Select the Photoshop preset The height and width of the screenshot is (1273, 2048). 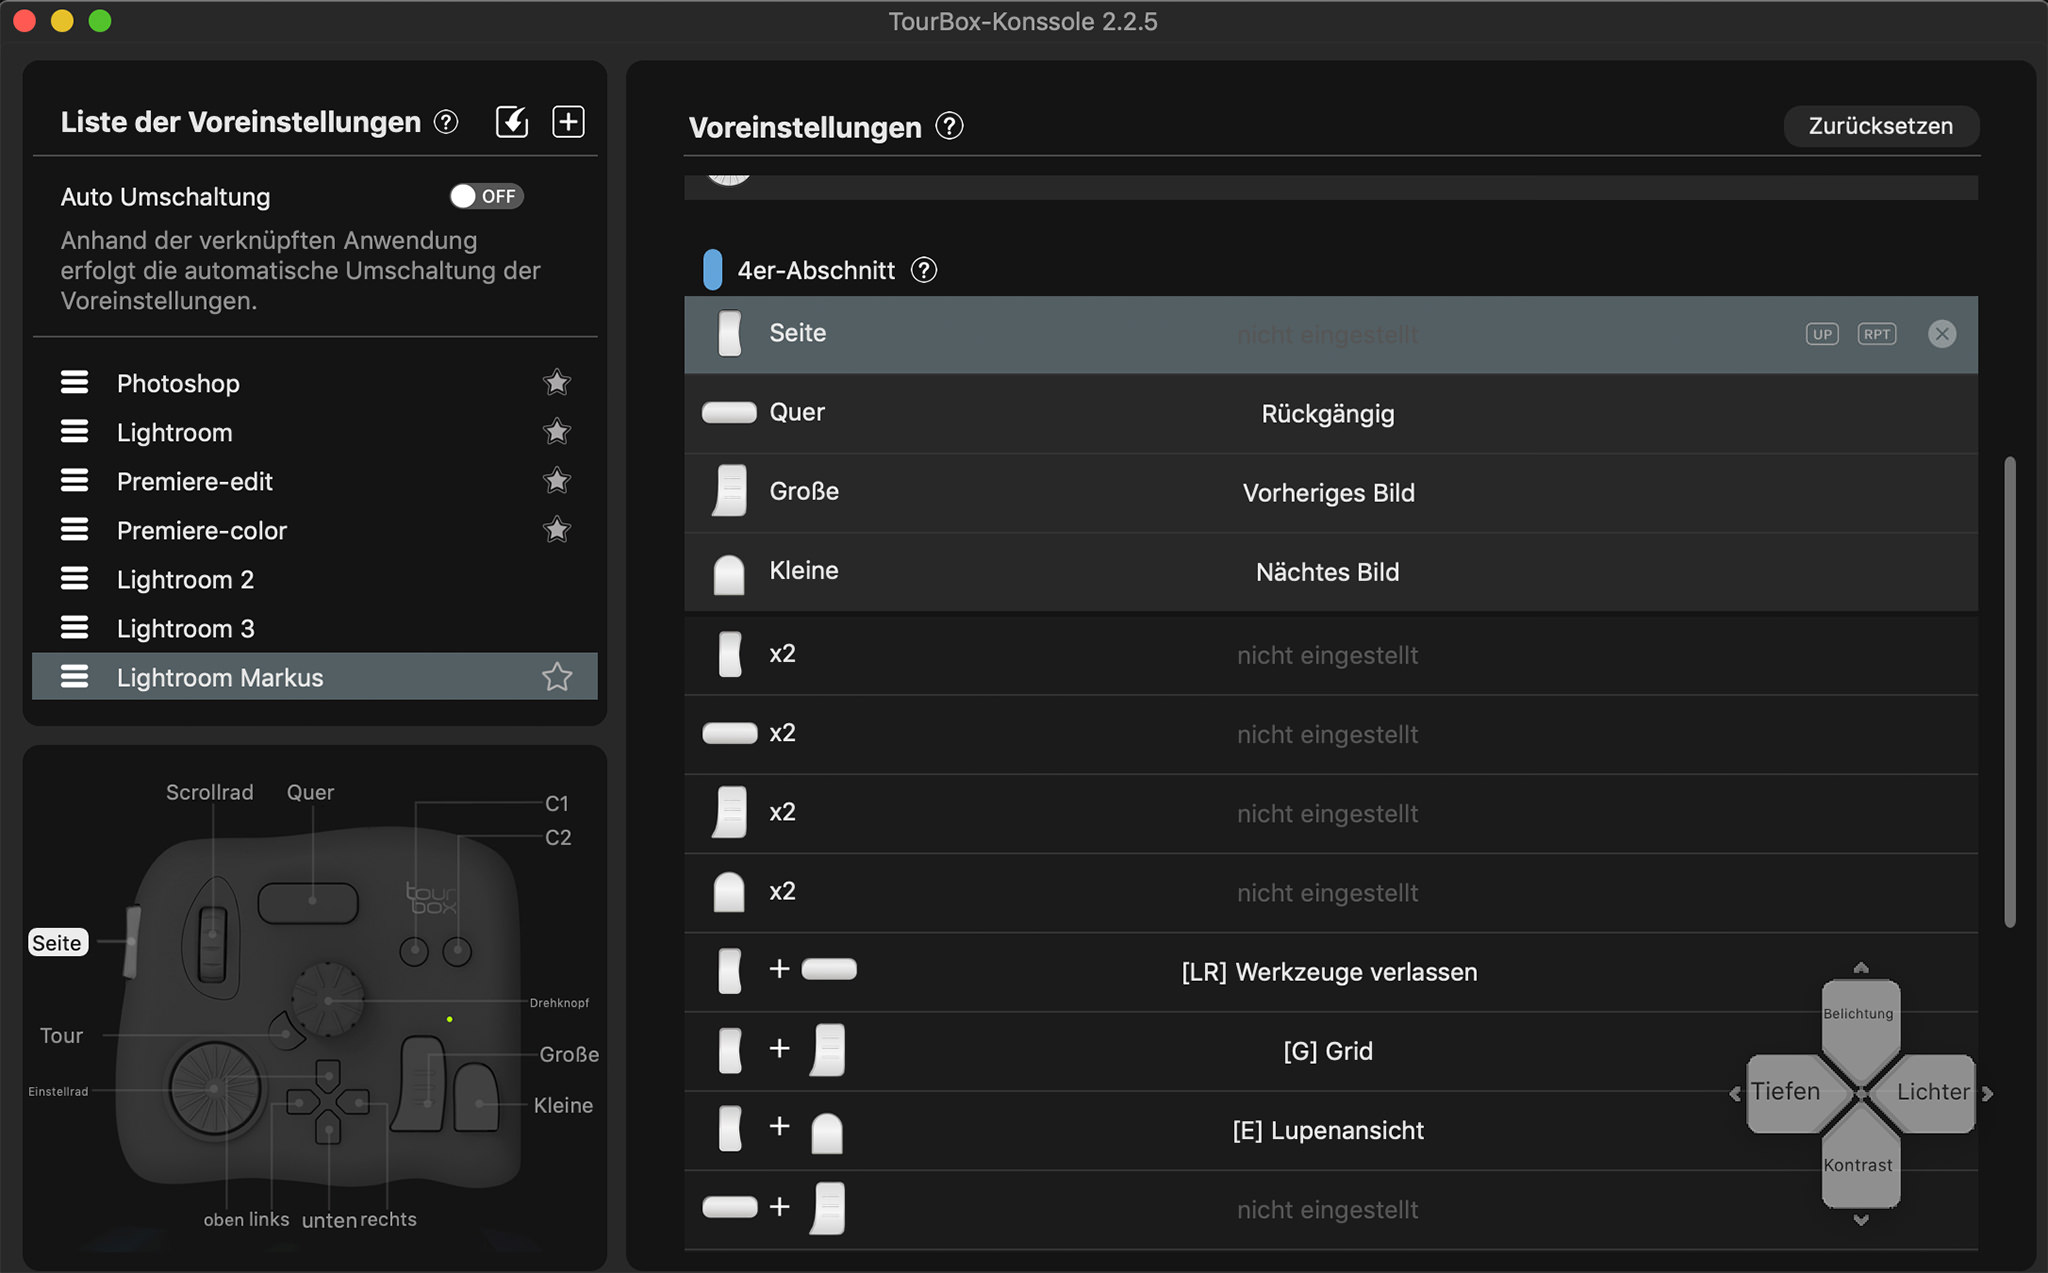click(x=315, y=383)
